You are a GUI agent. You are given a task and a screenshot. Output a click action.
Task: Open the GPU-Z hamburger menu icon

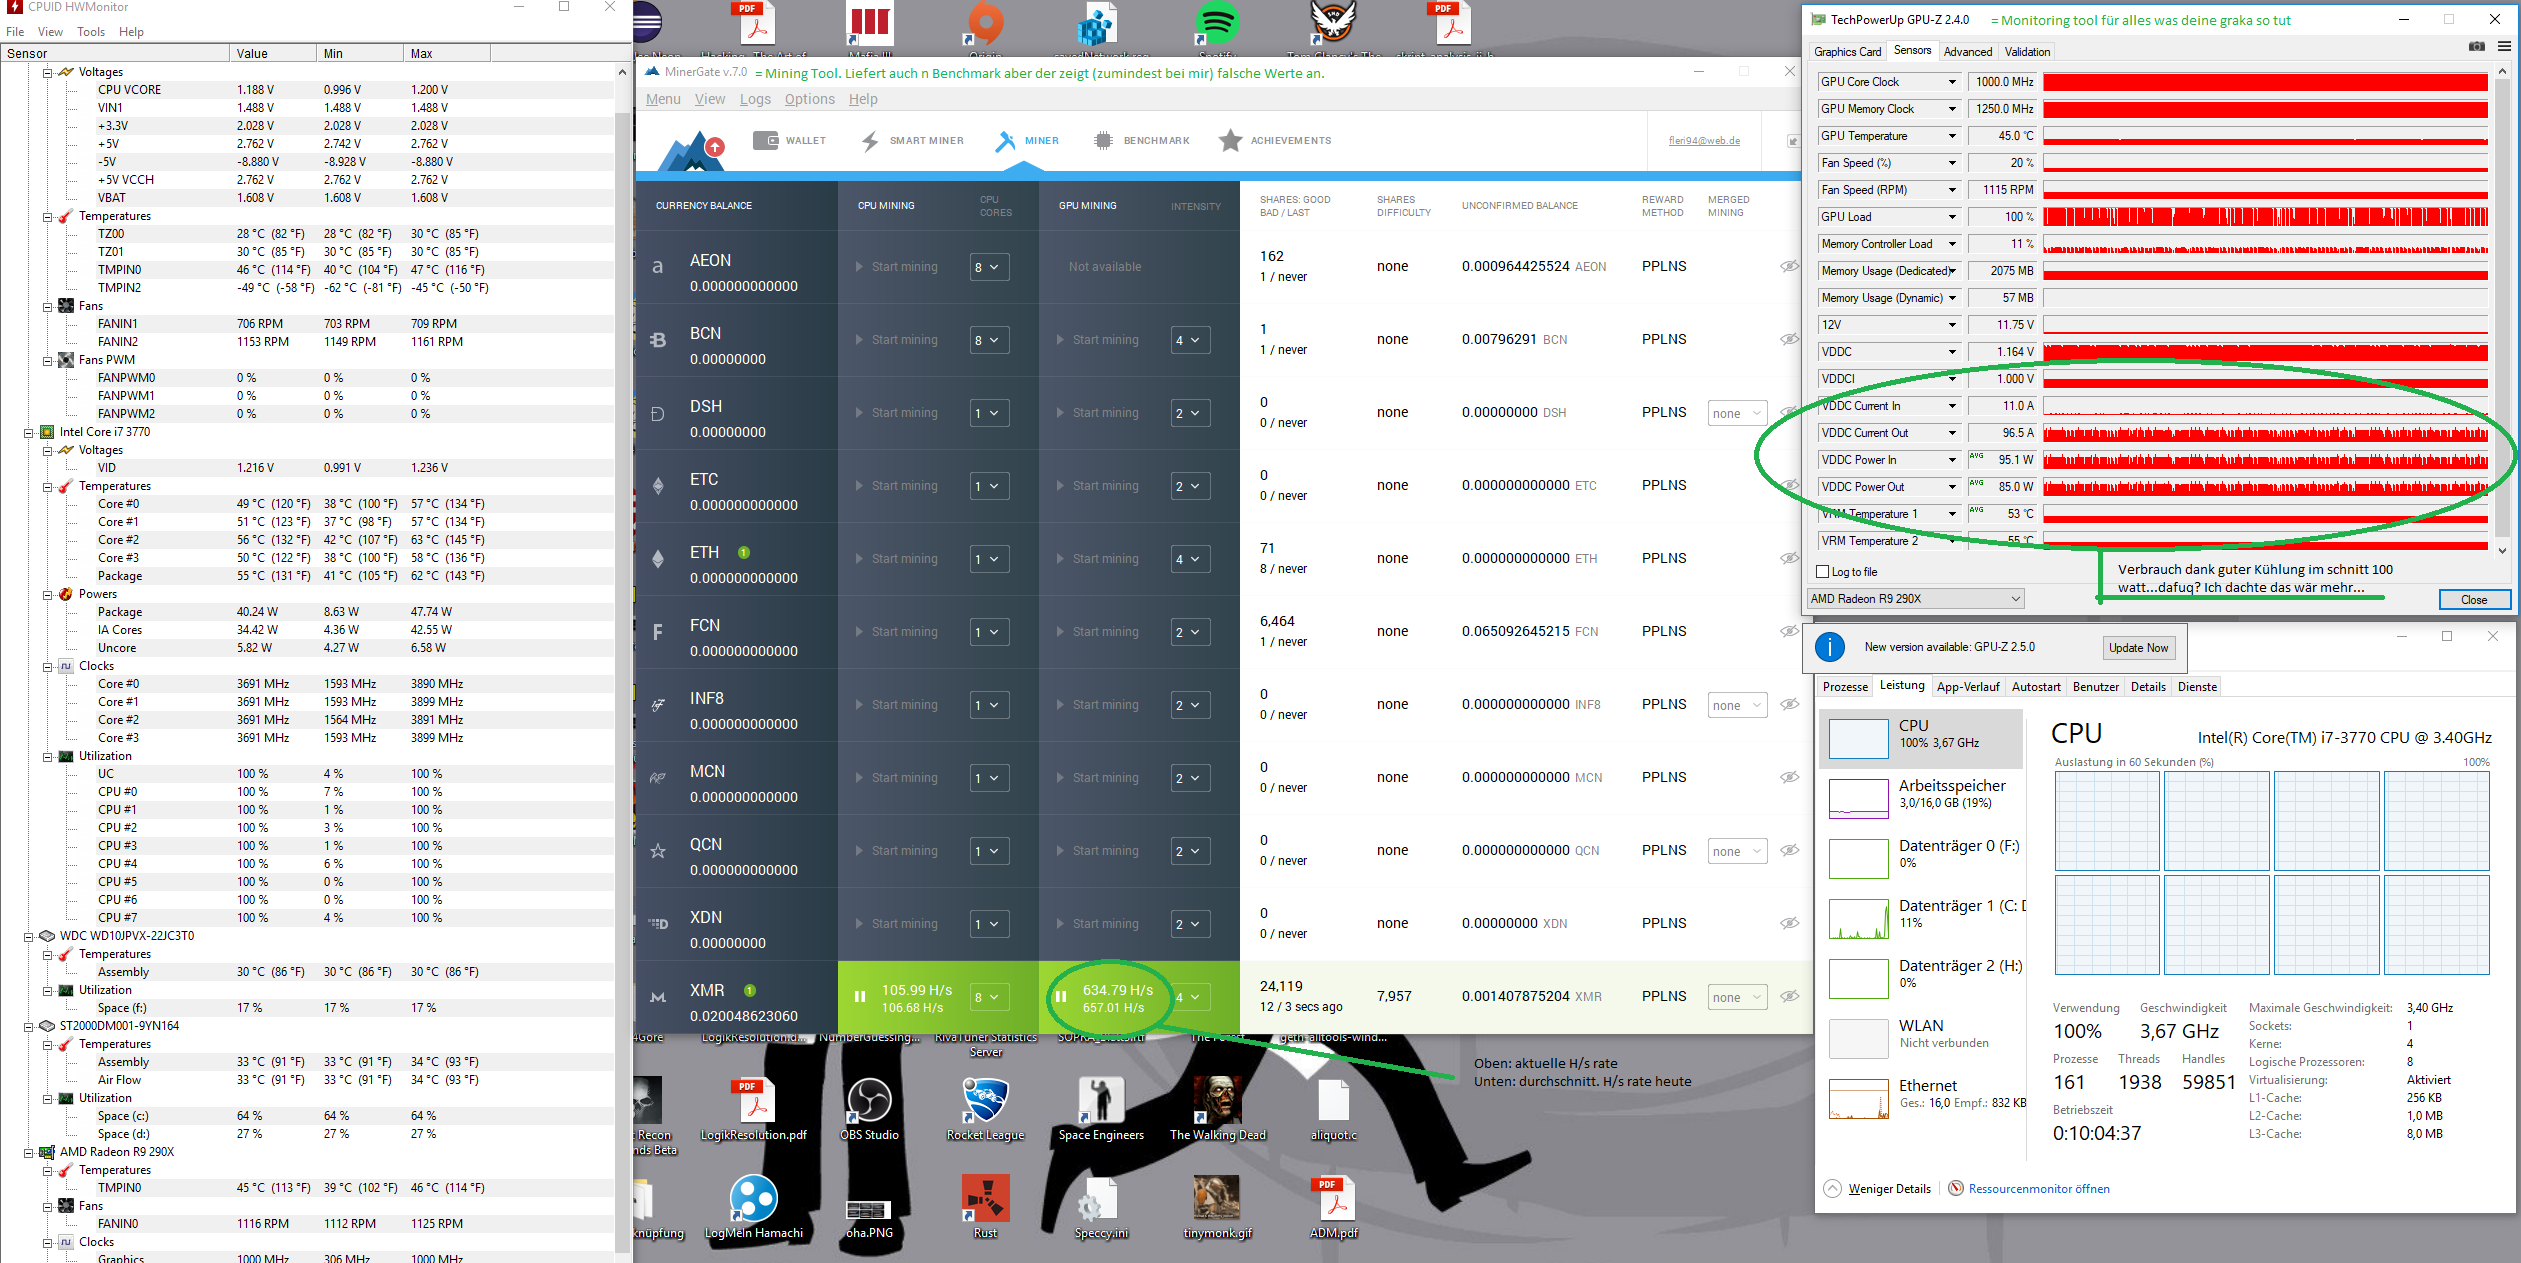[2504, 46]
